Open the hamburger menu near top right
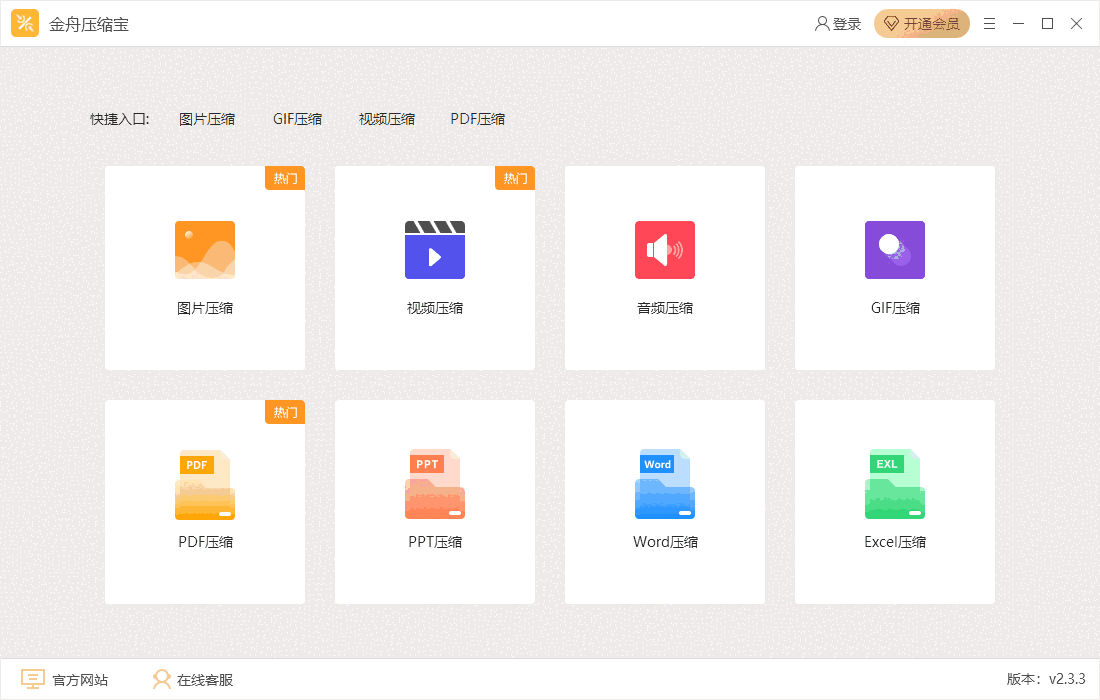The image size is (1100, 700). [989, 23]
